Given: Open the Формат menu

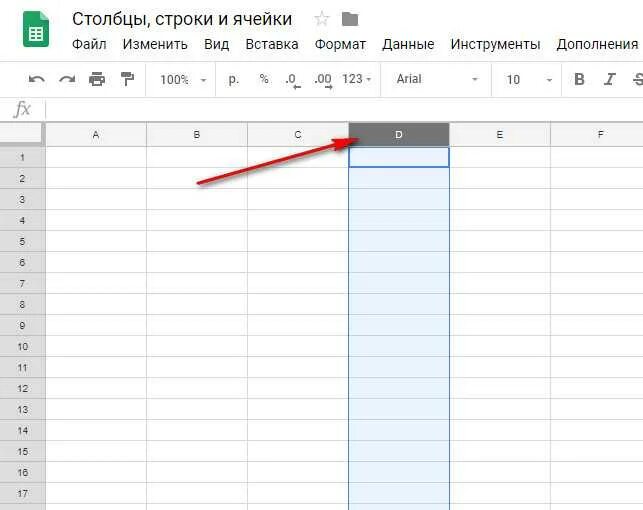Looking at the screenshot, I should (x=340, y=44).
